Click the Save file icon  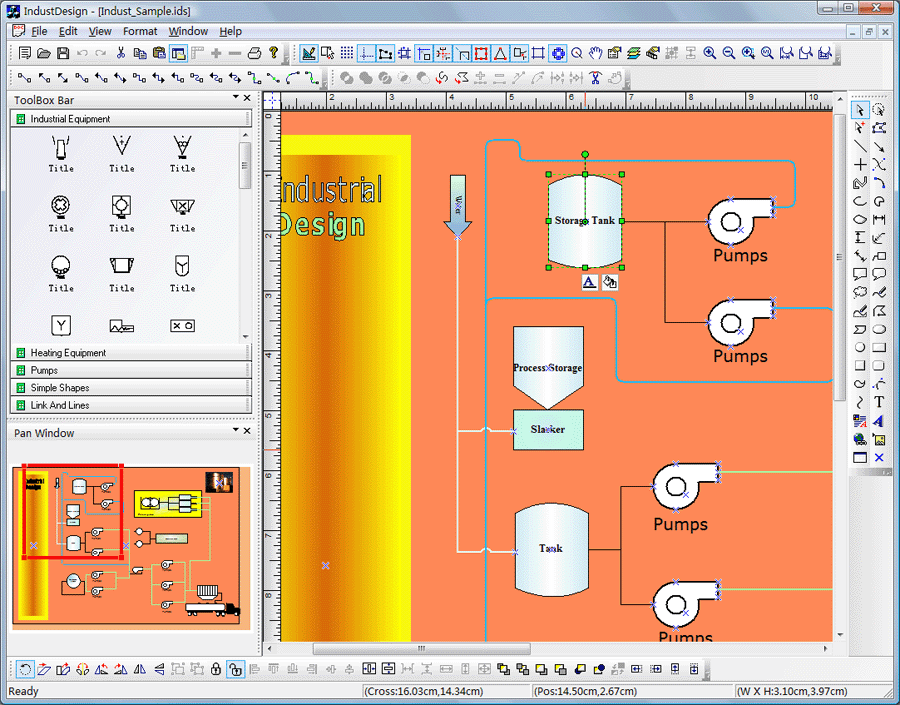(x=63, y=53)
